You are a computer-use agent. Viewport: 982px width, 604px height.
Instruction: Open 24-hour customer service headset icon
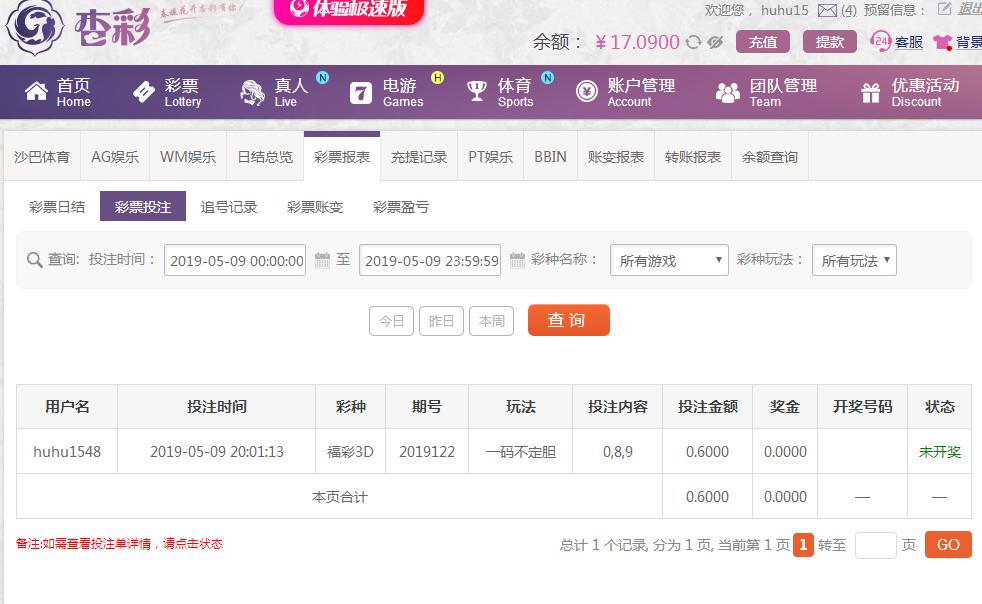click(881, 42)
